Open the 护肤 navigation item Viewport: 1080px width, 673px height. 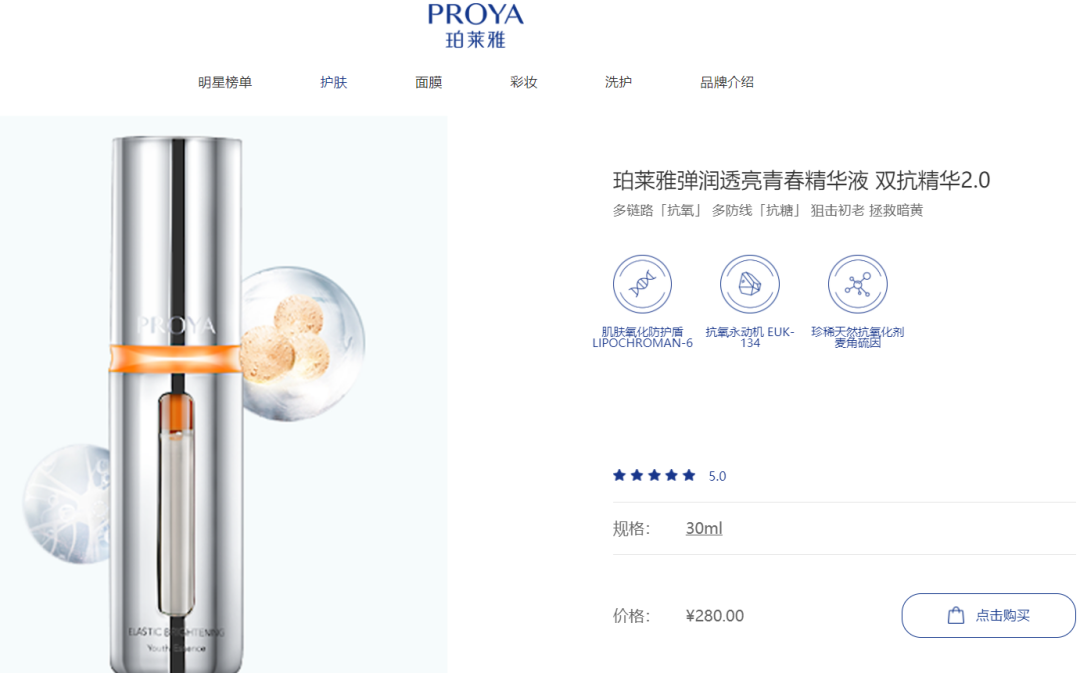(333, 83)
